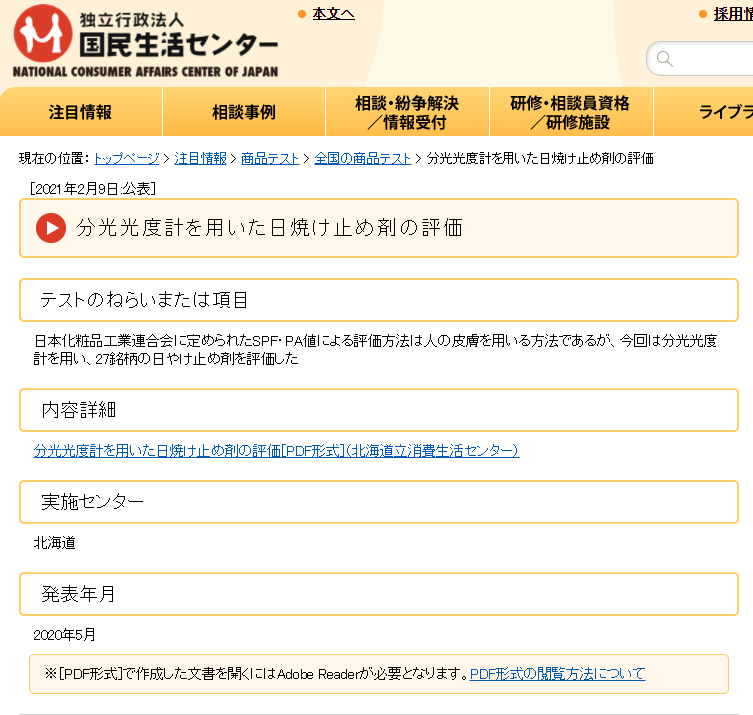Click the 2020年5月 date text
Viewport: 753px width, 715px height.
64,635
